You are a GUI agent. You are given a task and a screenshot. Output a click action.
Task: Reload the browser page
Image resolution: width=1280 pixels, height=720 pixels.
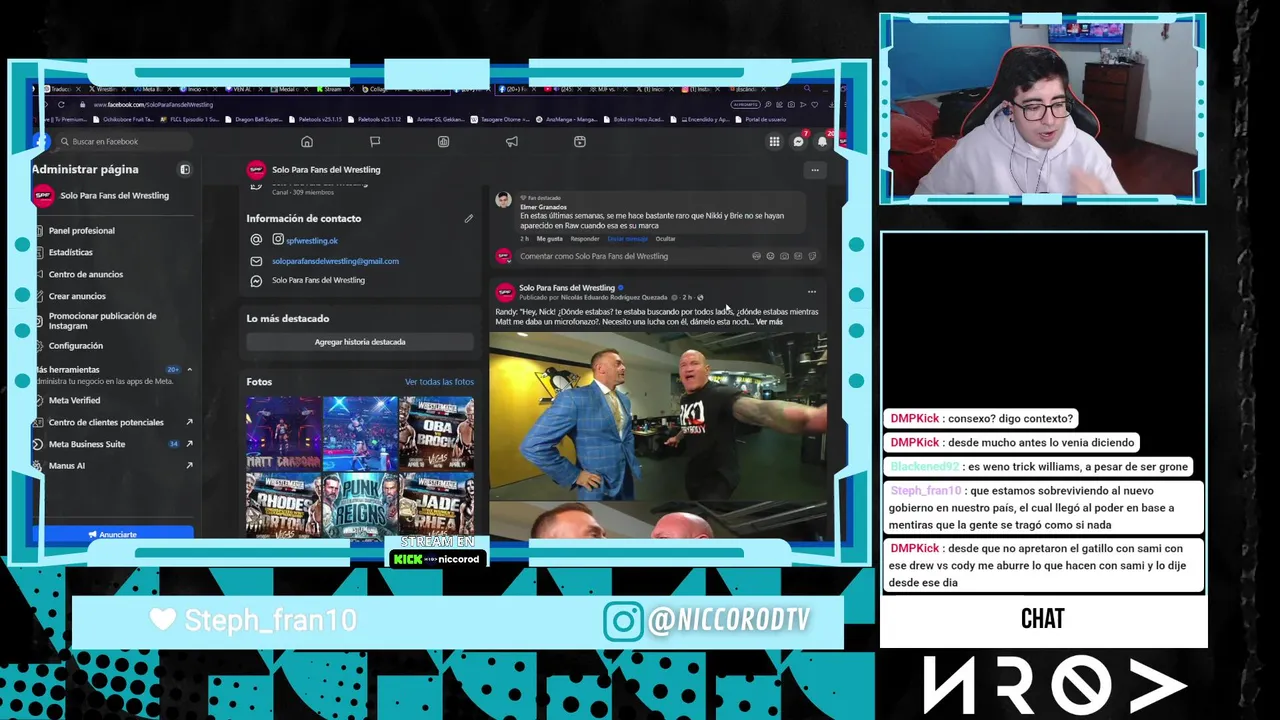point(61,104)
